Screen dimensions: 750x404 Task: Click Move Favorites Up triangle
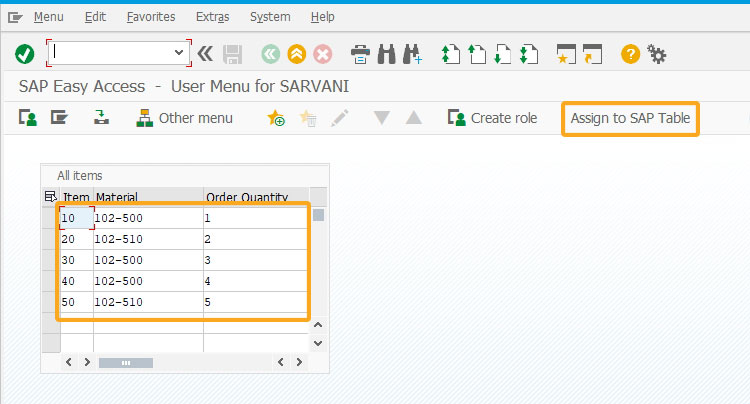[414, 118]
